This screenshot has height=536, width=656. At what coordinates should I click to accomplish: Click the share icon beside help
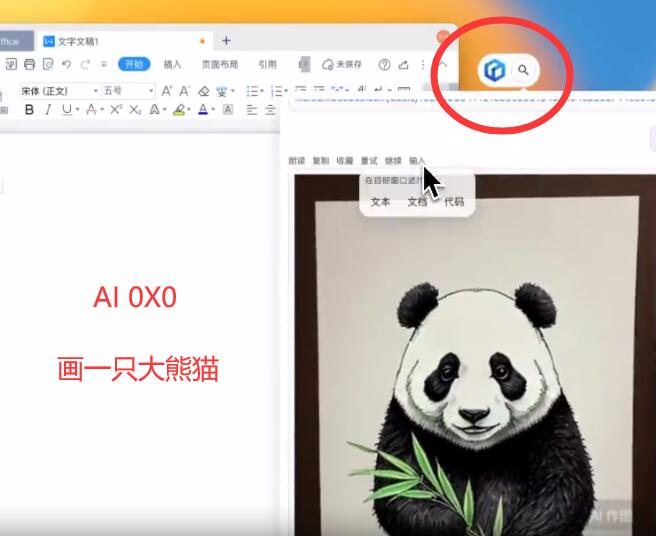point(403,65)
